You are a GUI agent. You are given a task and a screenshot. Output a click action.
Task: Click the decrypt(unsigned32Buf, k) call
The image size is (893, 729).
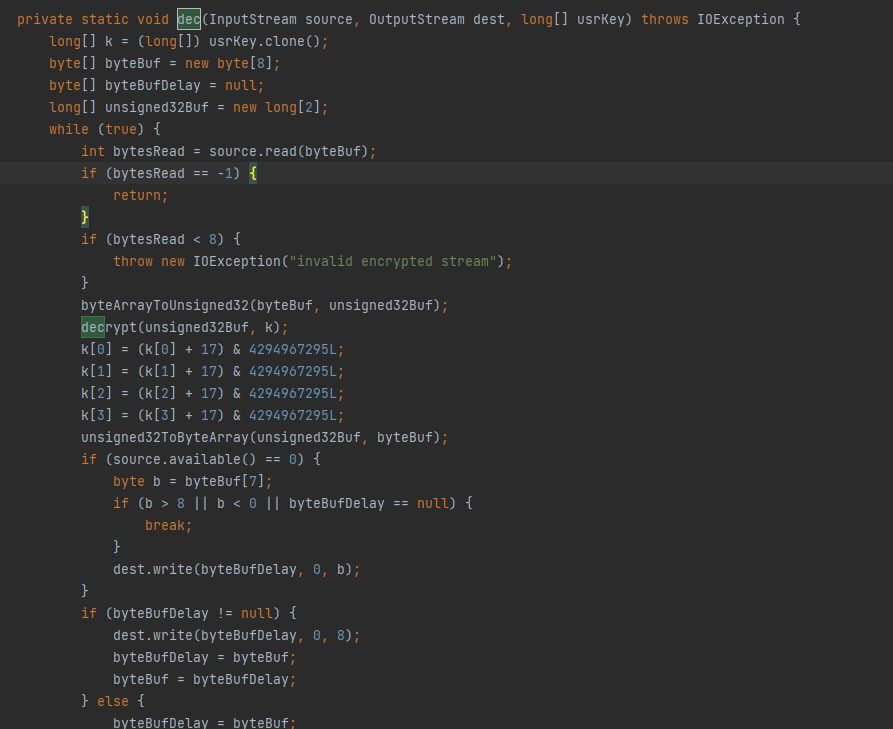click(184, 327)
